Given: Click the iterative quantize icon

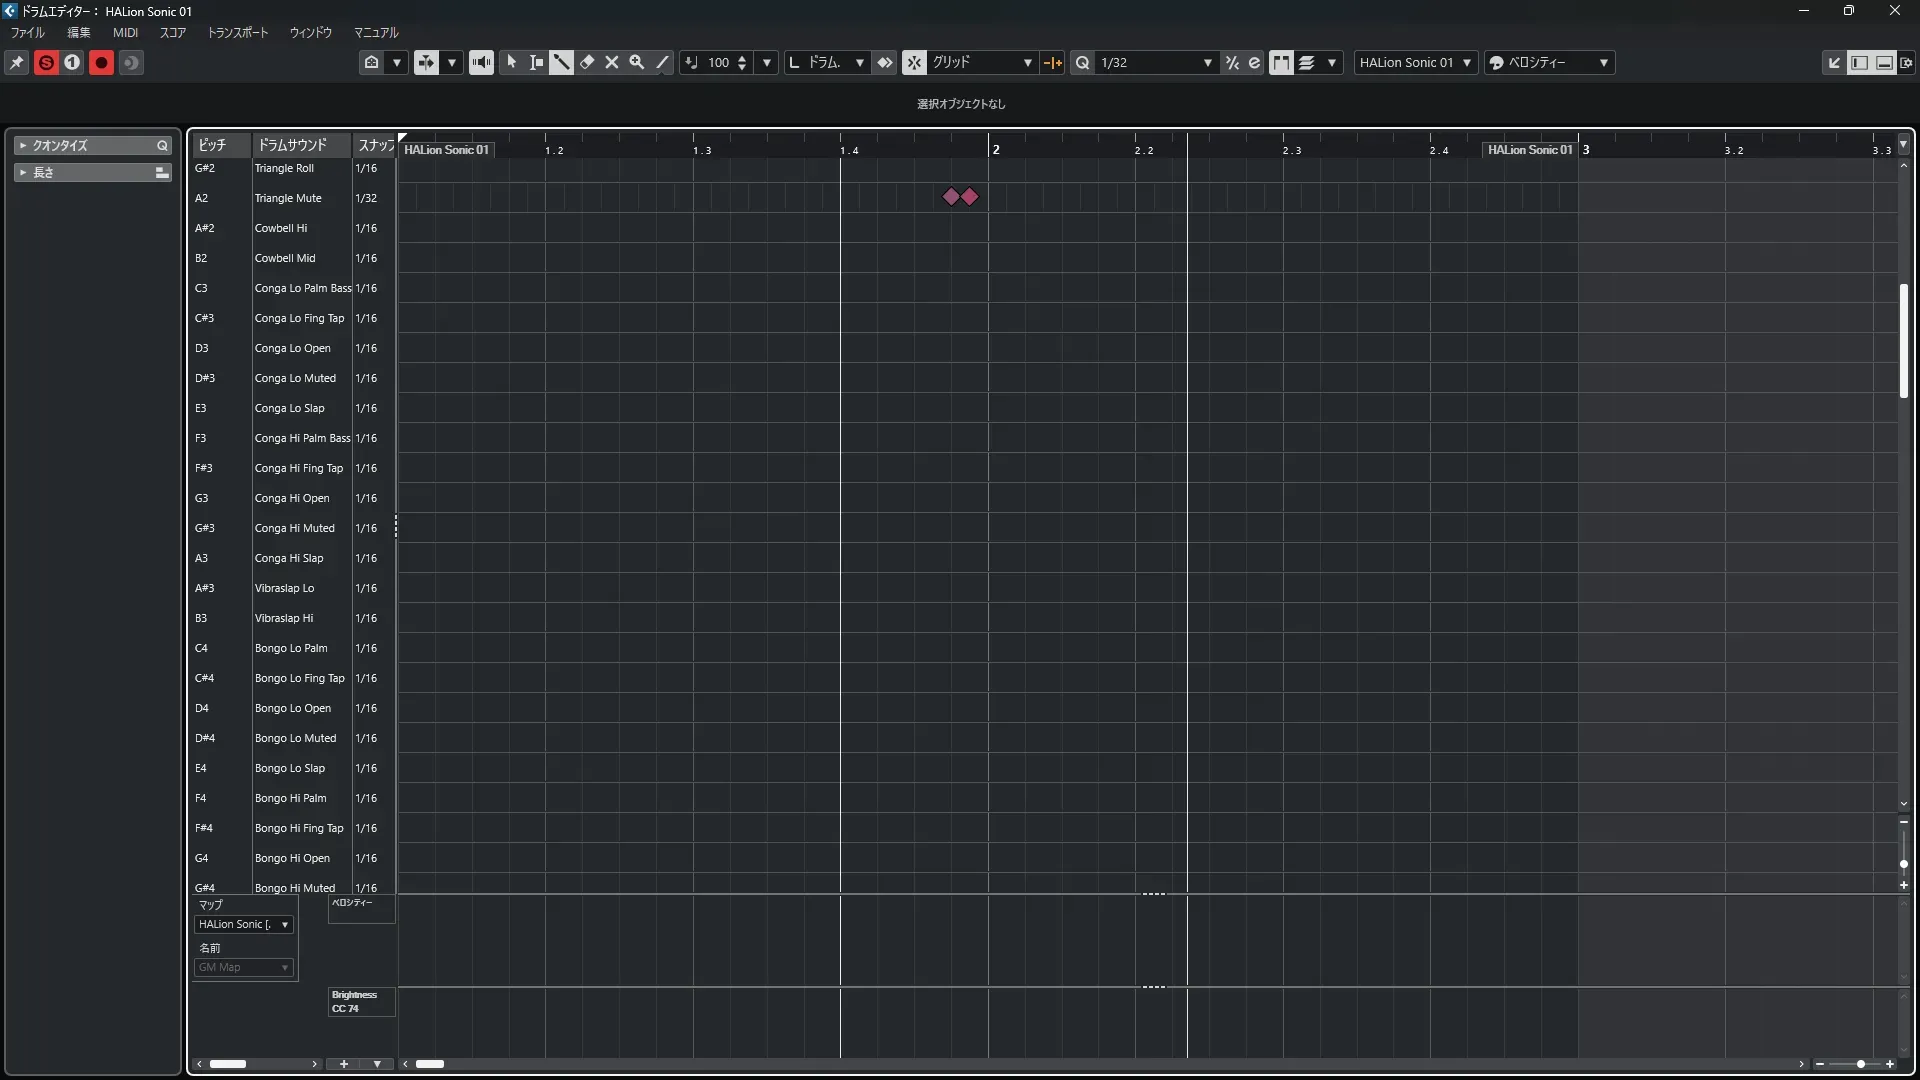Looking at the screenshot, I should click(x=1232, y=62).
